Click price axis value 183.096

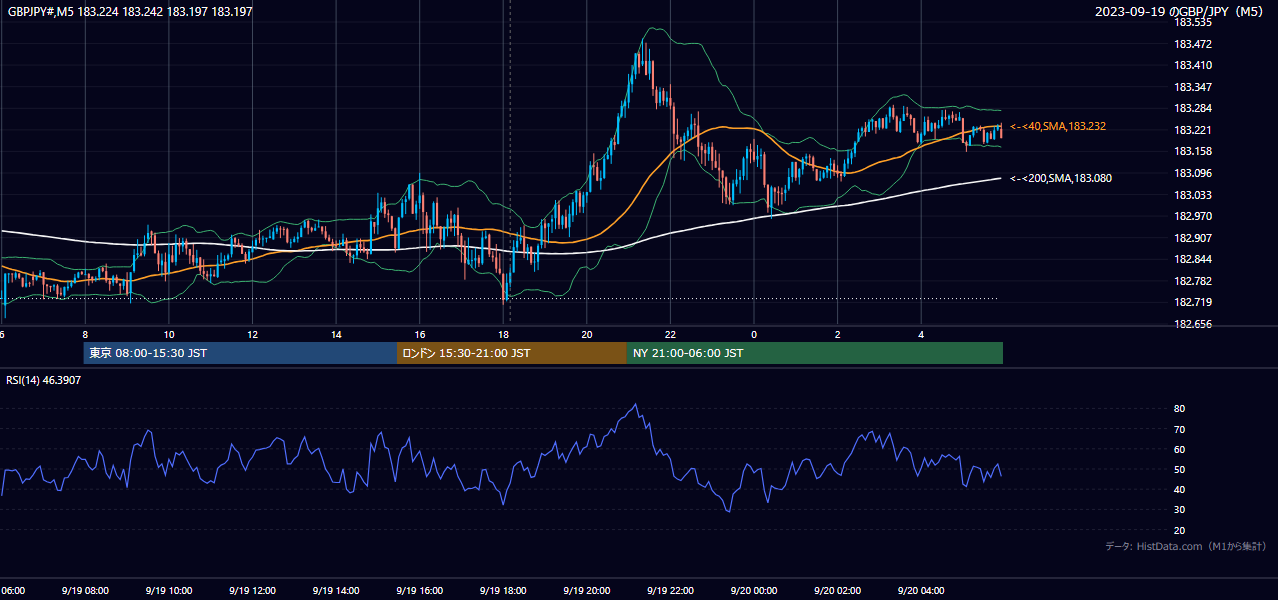pos(1192,174)
